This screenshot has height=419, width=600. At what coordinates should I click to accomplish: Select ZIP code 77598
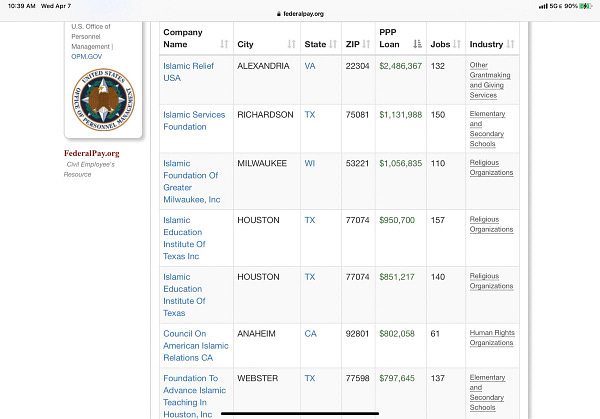click(x=357, y=378)
